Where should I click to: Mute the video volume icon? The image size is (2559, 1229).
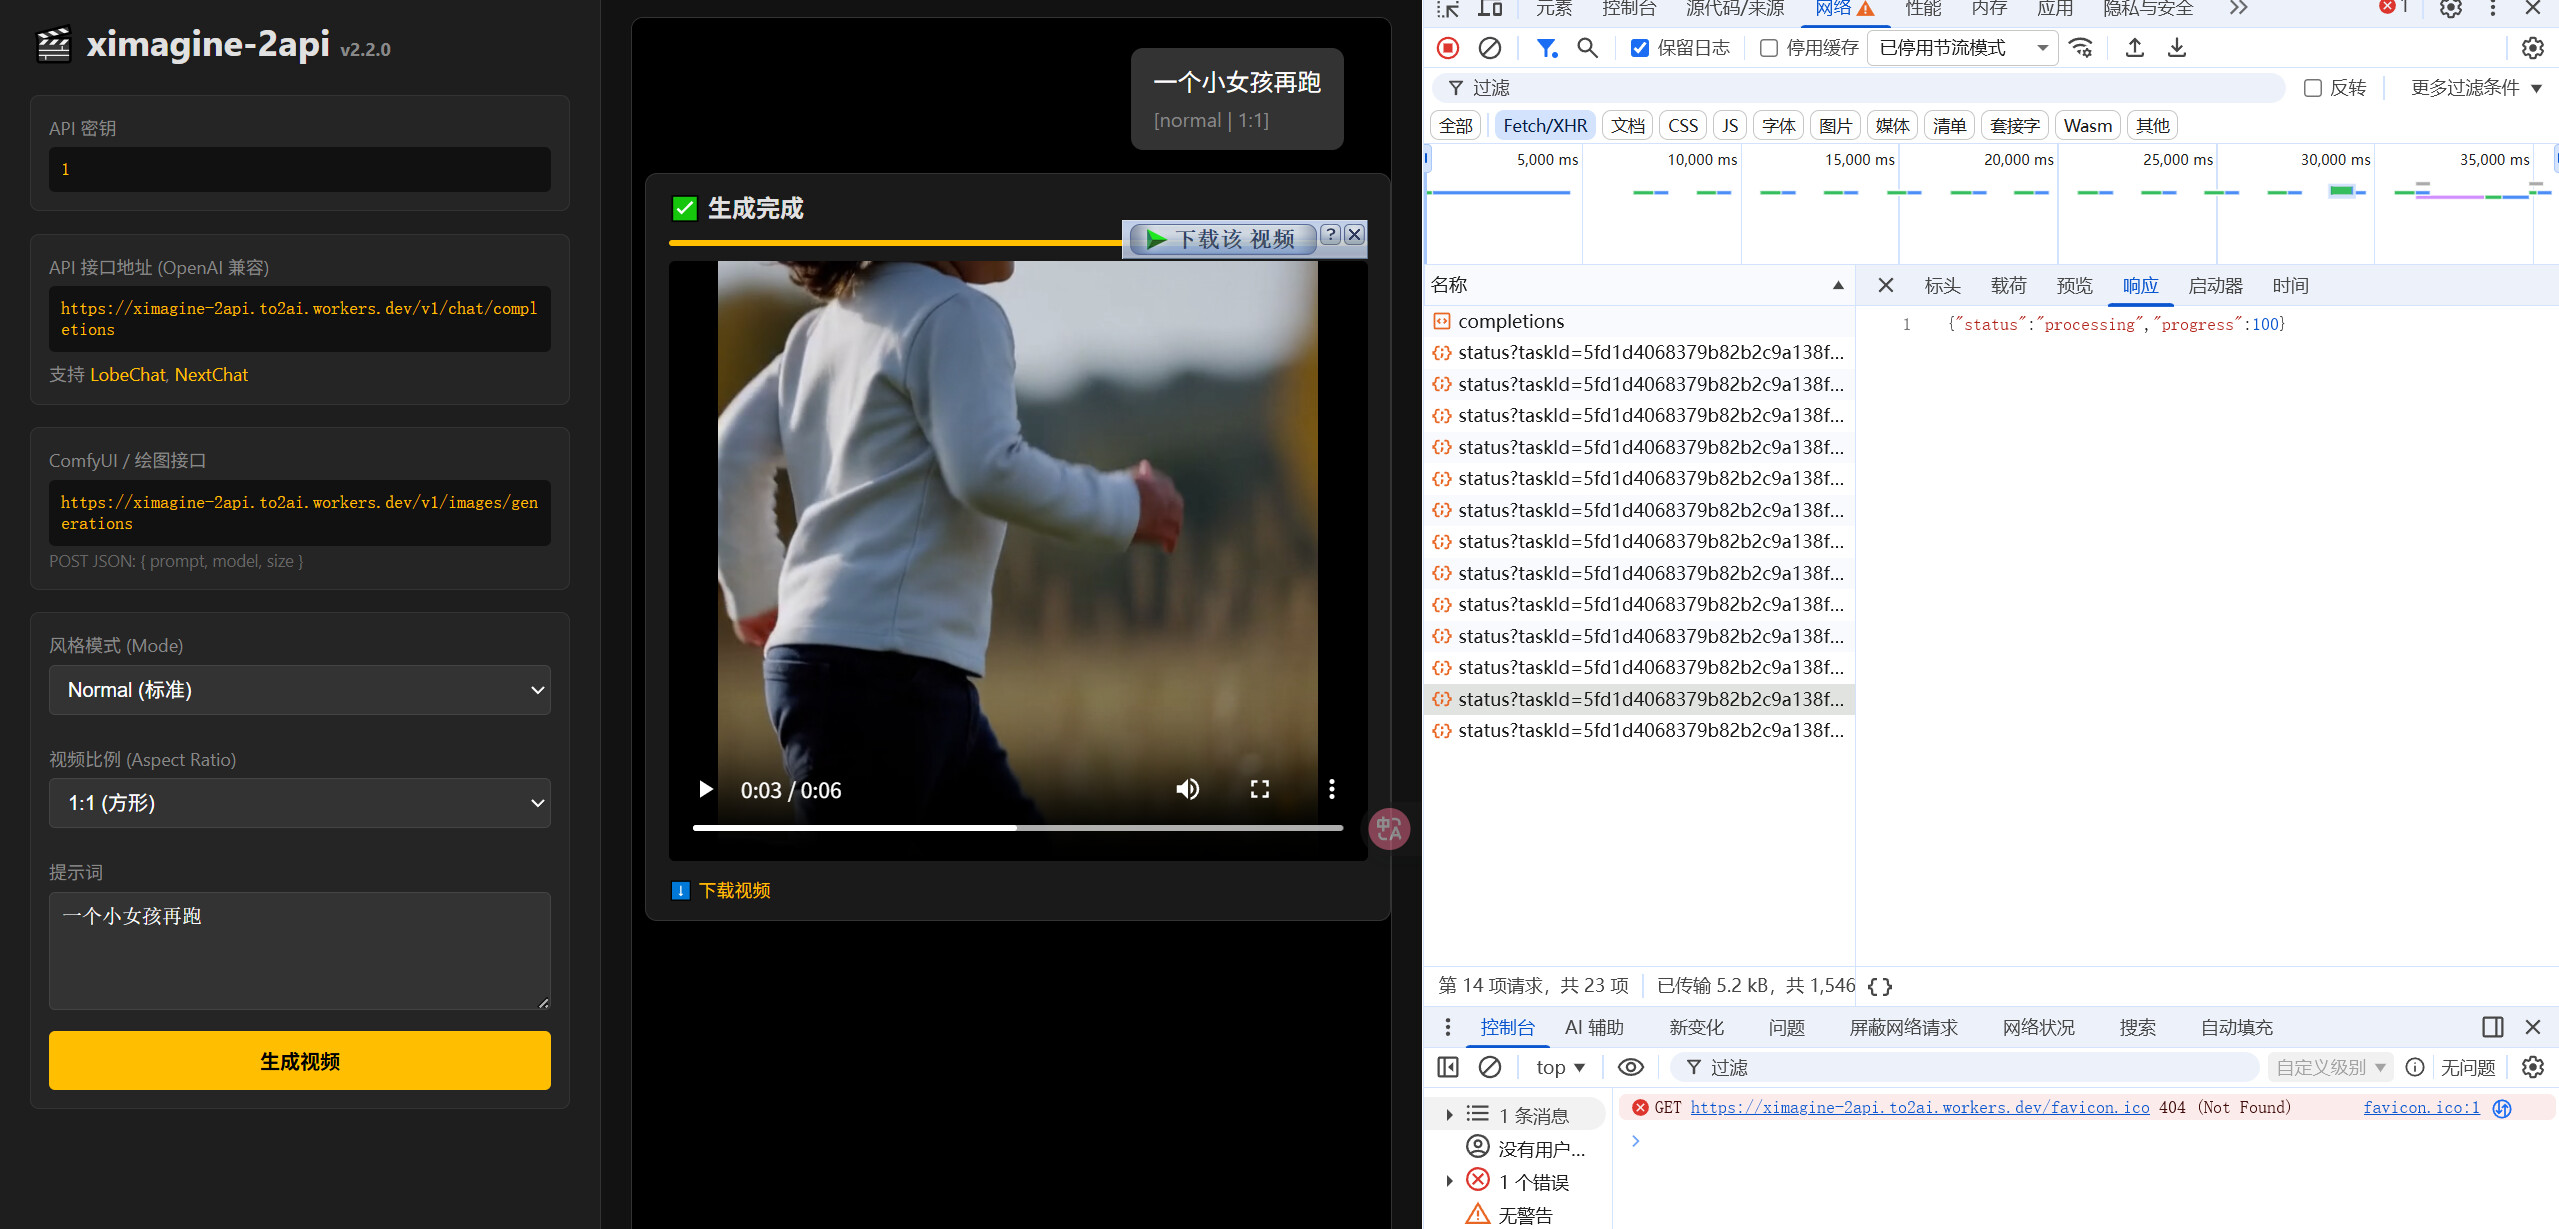[x=1187, y=789]
